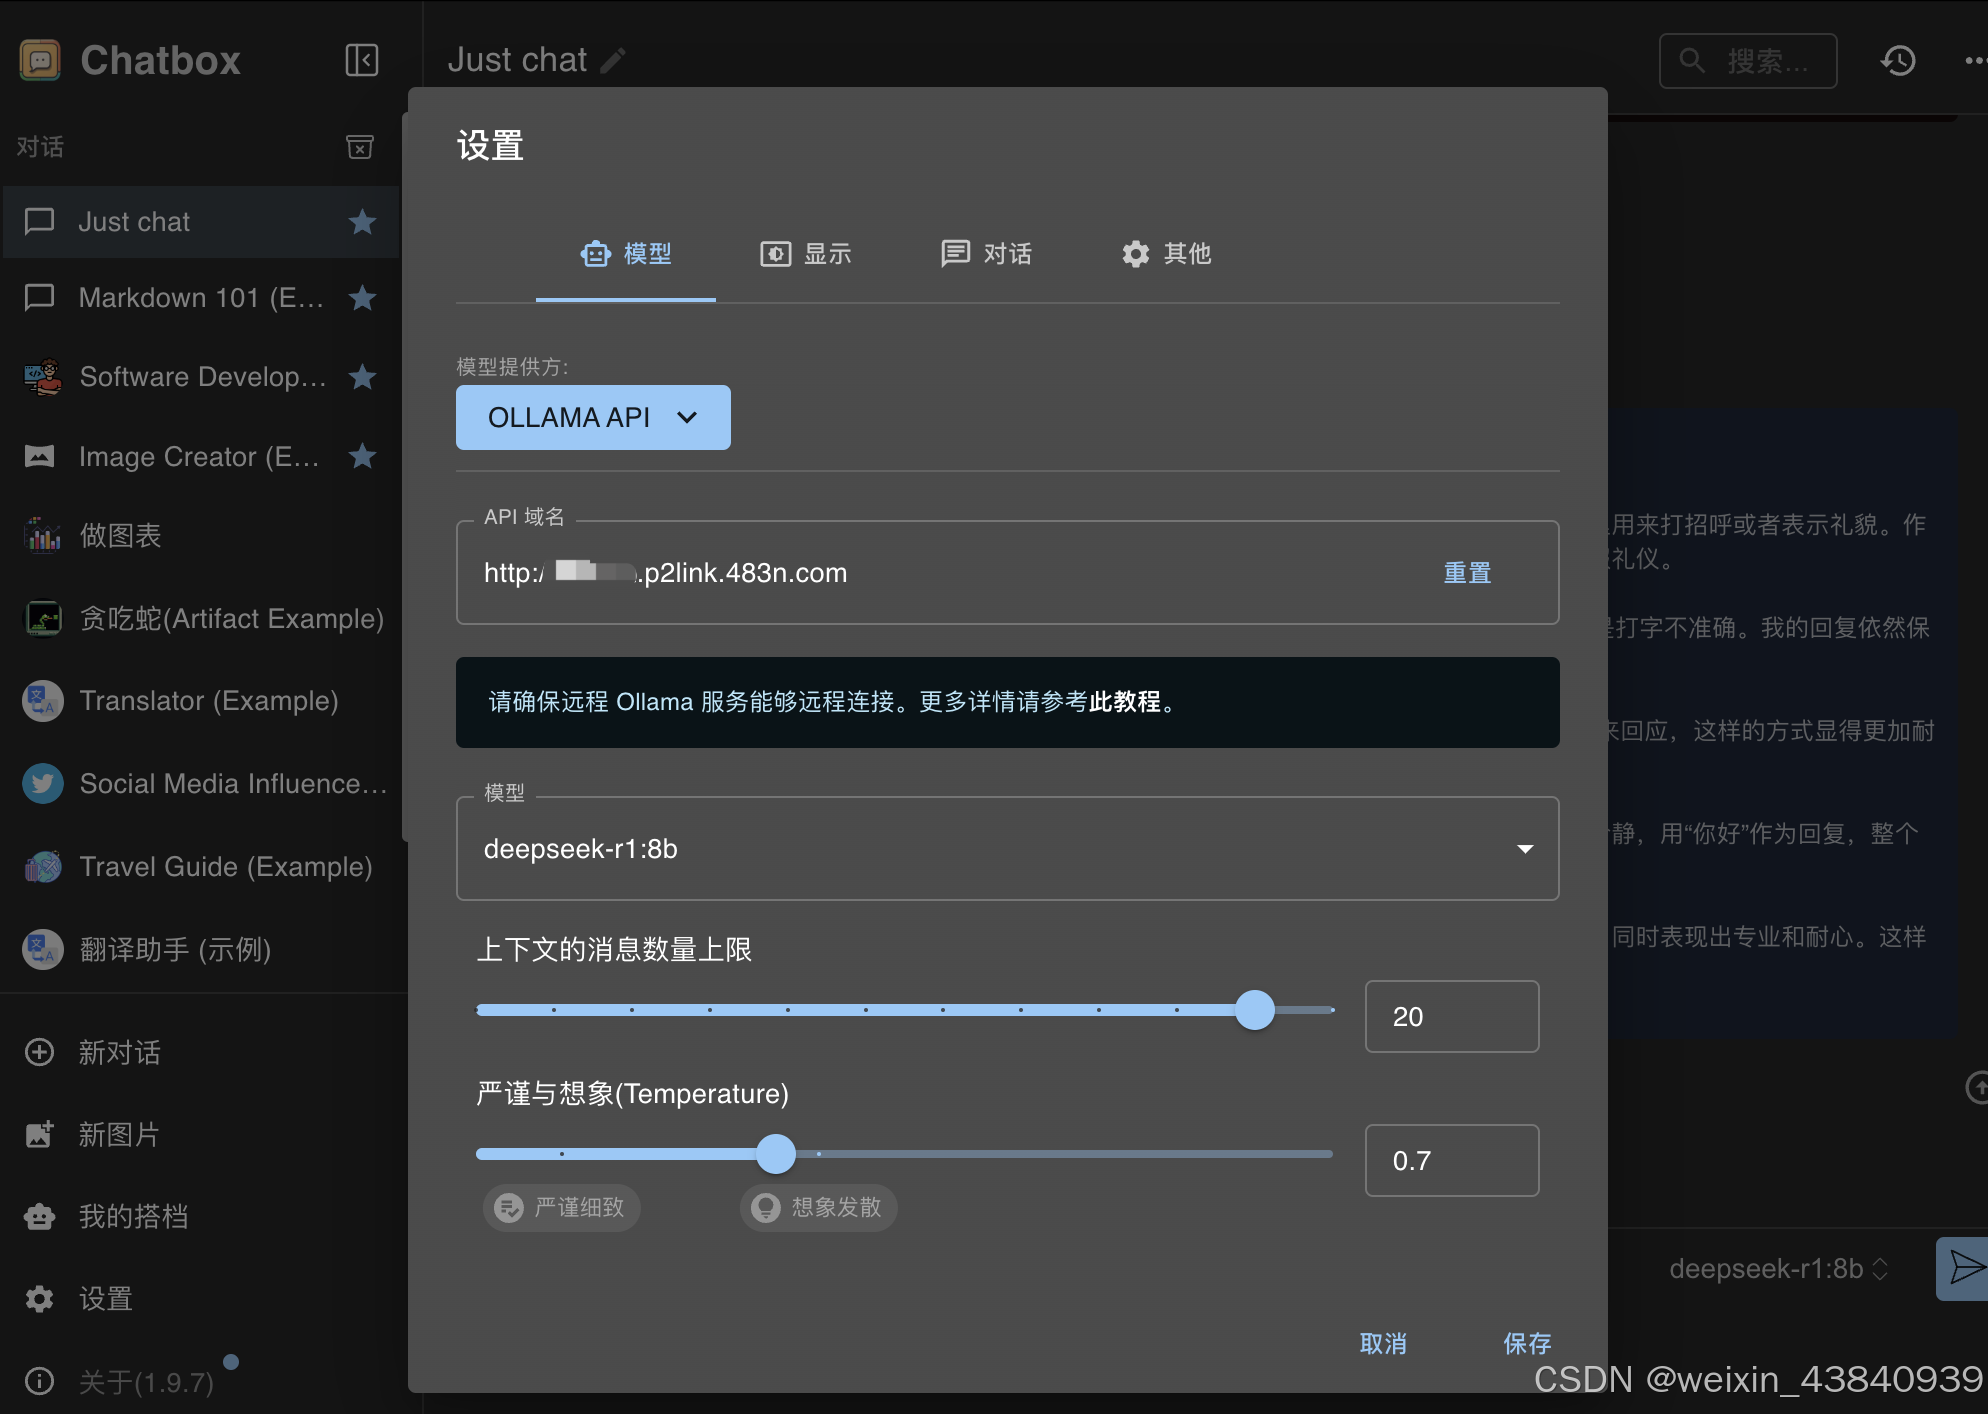Toggle the star on Image Creator chat
This screenshot has width=1988, height=1414.
coord(362,457)
